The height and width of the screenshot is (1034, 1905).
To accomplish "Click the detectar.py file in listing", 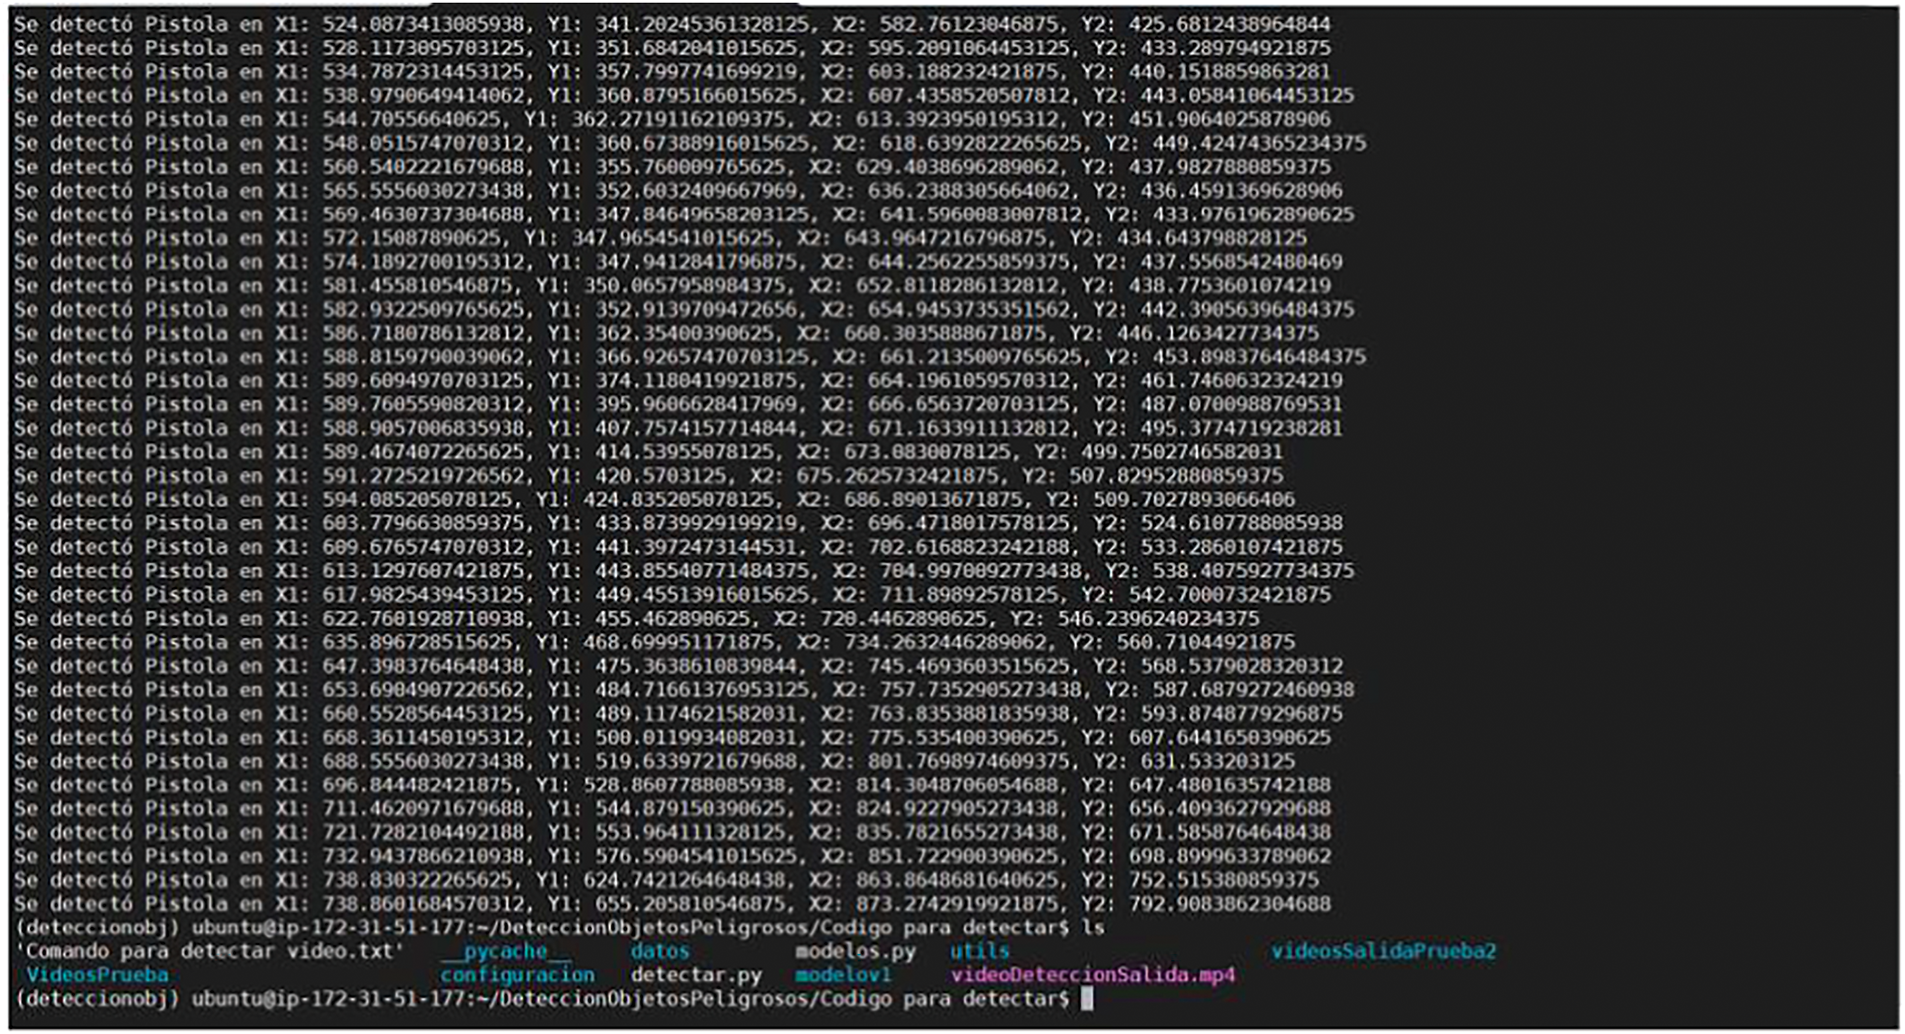I will pos(696,975).
